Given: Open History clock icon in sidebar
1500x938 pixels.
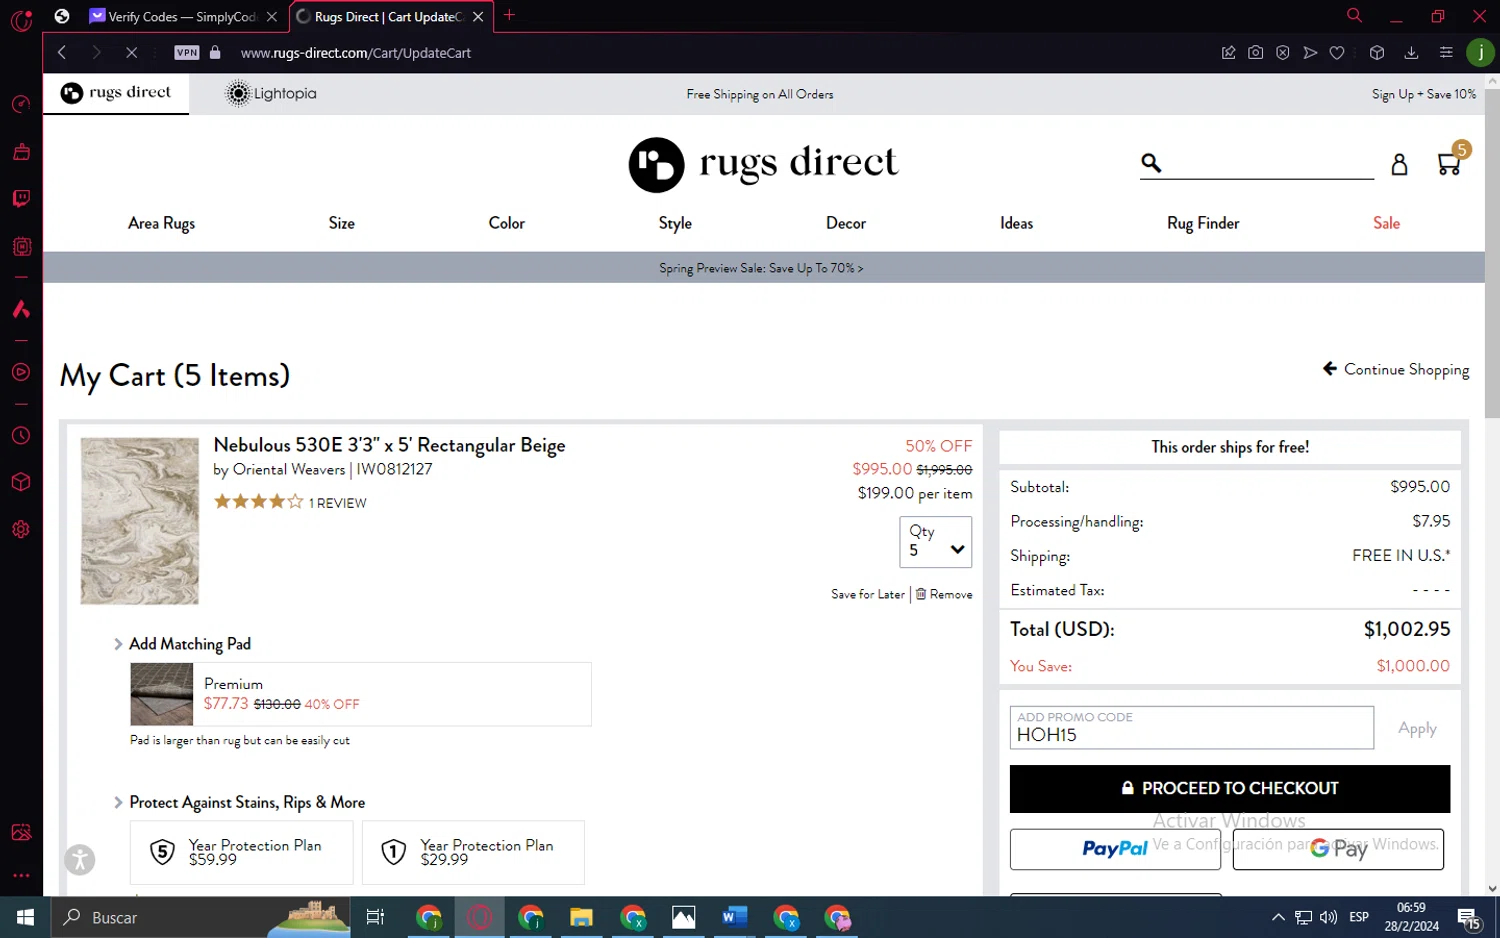Looking at the screenshot, I should pos(21,436).
